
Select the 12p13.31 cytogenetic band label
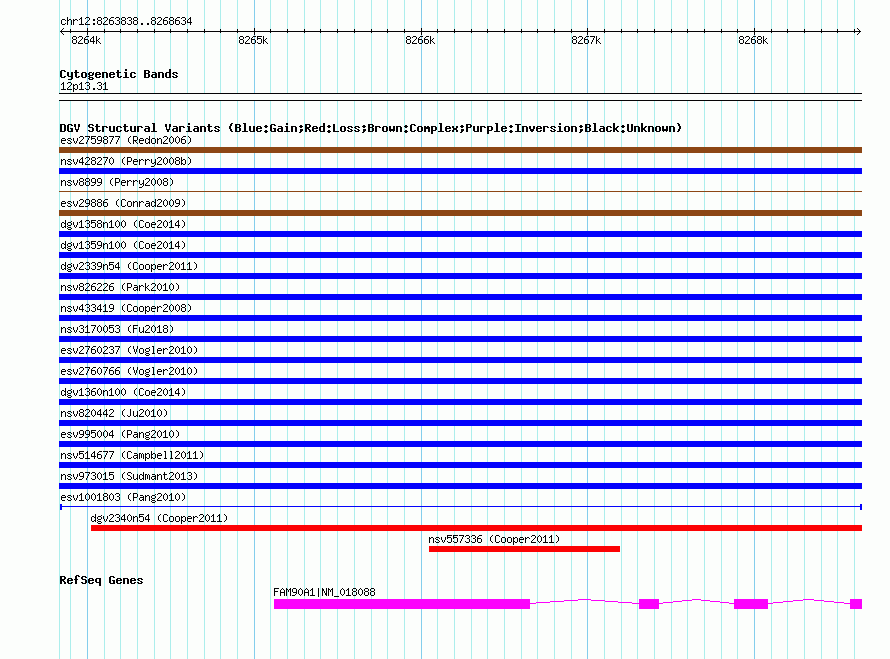coord(84,86)
